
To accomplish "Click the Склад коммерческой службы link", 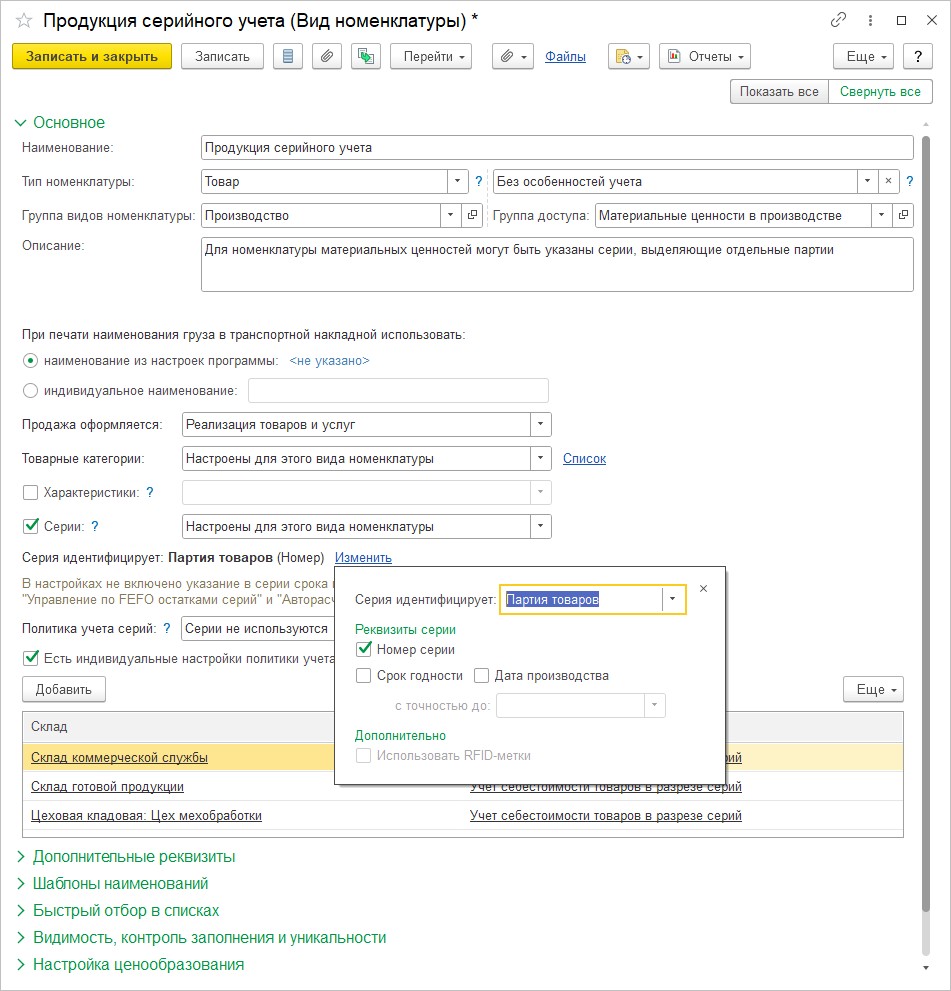I will tap(119, 758).
